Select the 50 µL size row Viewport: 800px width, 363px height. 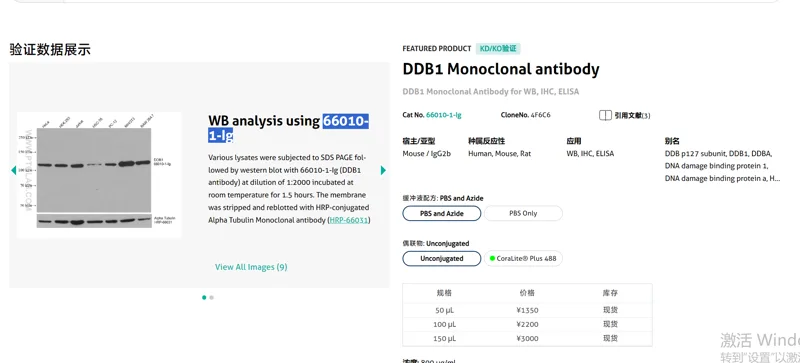pyautogui.click(x=527, y=310)
